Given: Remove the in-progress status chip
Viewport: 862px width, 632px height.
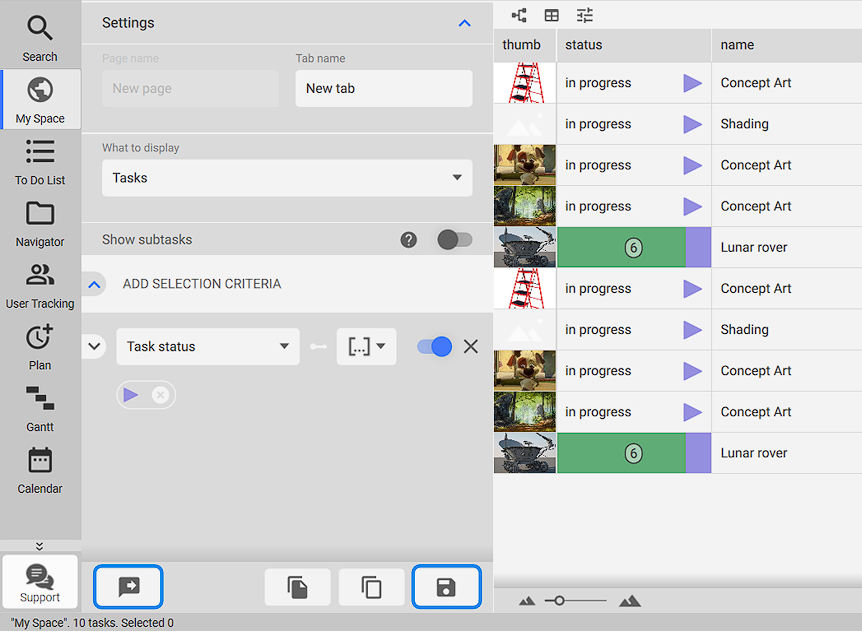Looking at the screenshot, I should pos(160,395).
